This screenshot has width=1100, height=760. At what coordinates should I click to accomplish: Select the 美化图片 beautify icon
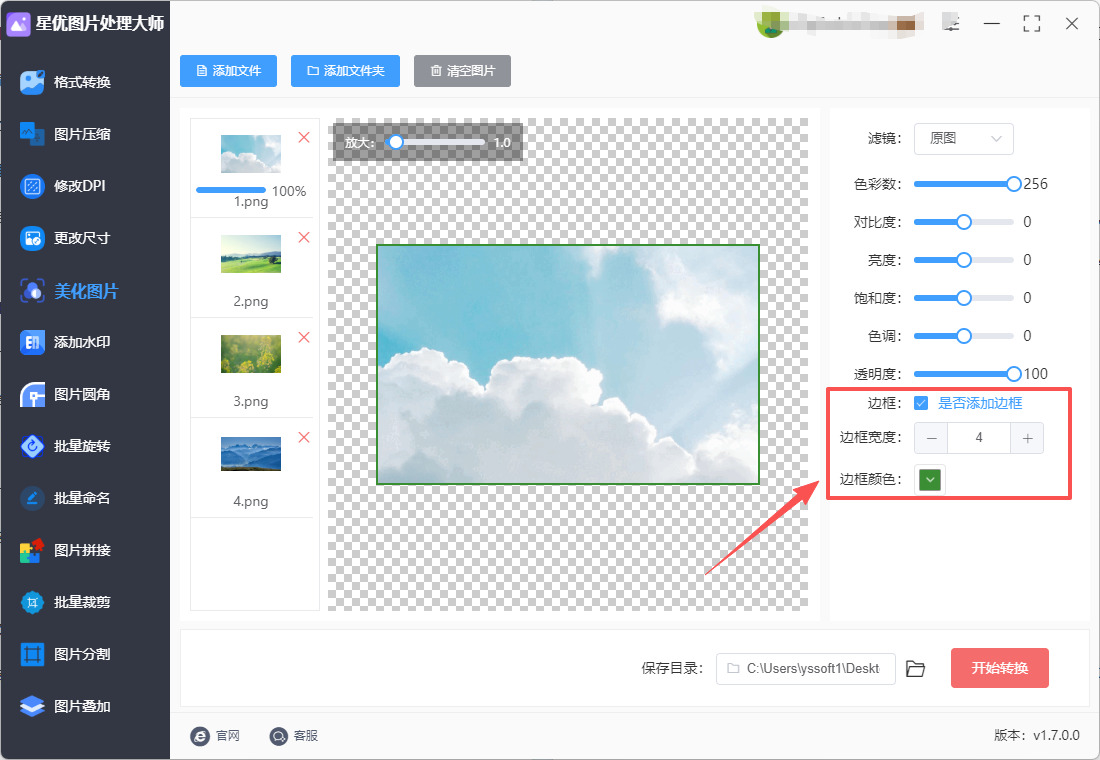pos(32,291)
